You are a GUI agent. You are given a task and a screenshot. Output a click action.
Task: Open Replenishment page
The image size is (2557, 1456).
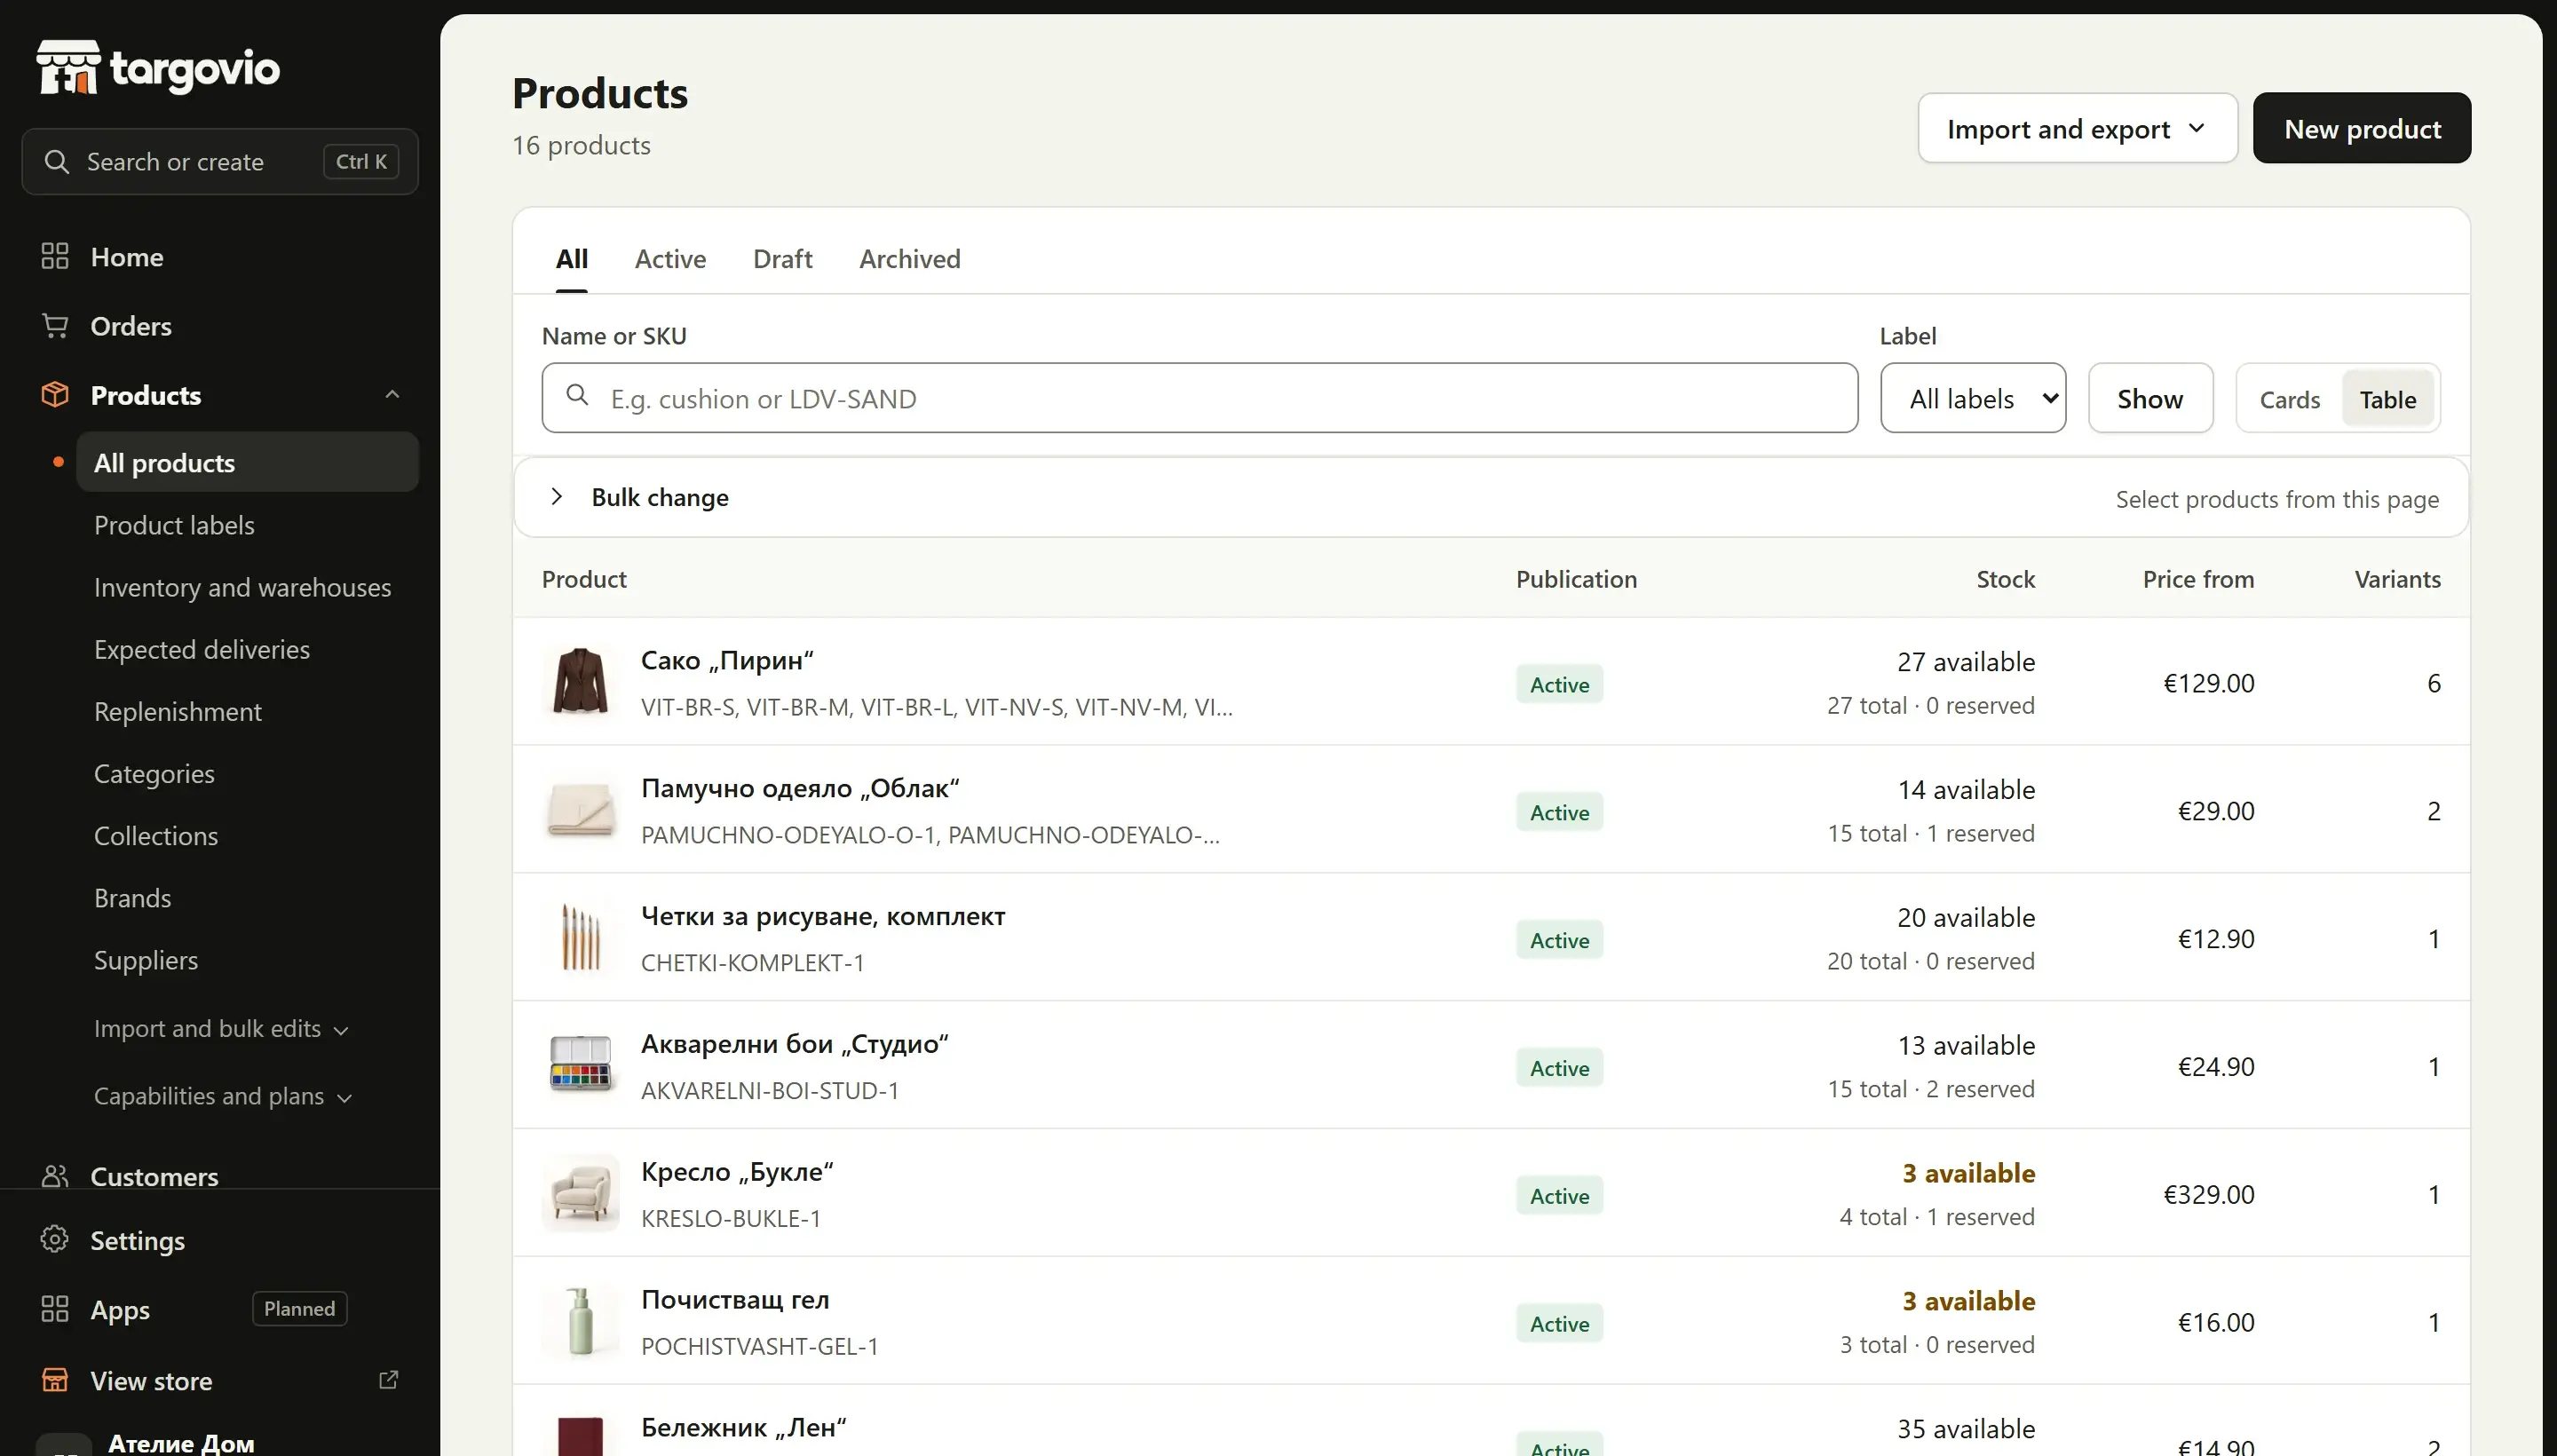pyautogui.click(x=178, y=711)
